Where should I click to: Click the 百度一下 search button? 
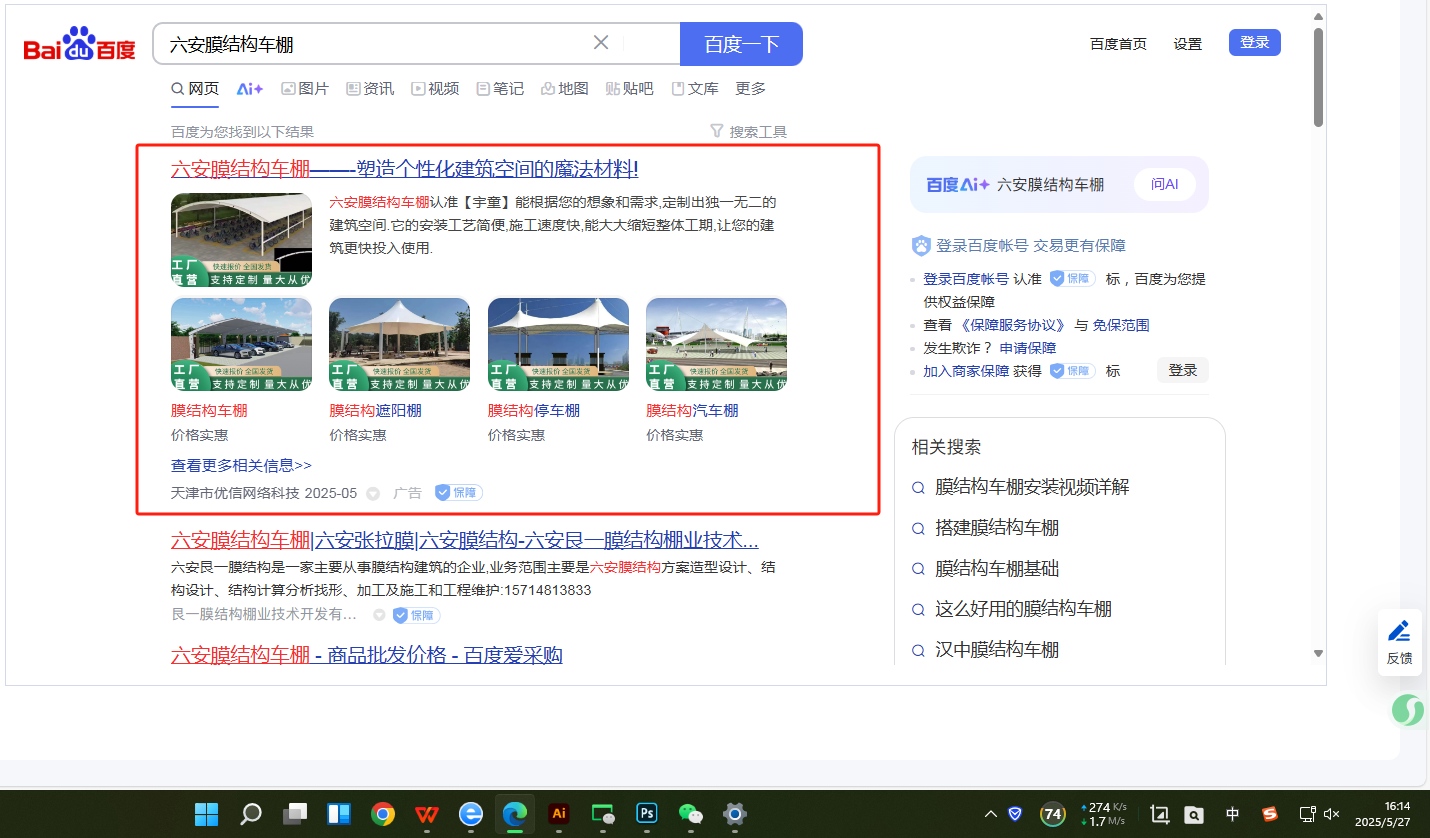[x=741, y=44]
